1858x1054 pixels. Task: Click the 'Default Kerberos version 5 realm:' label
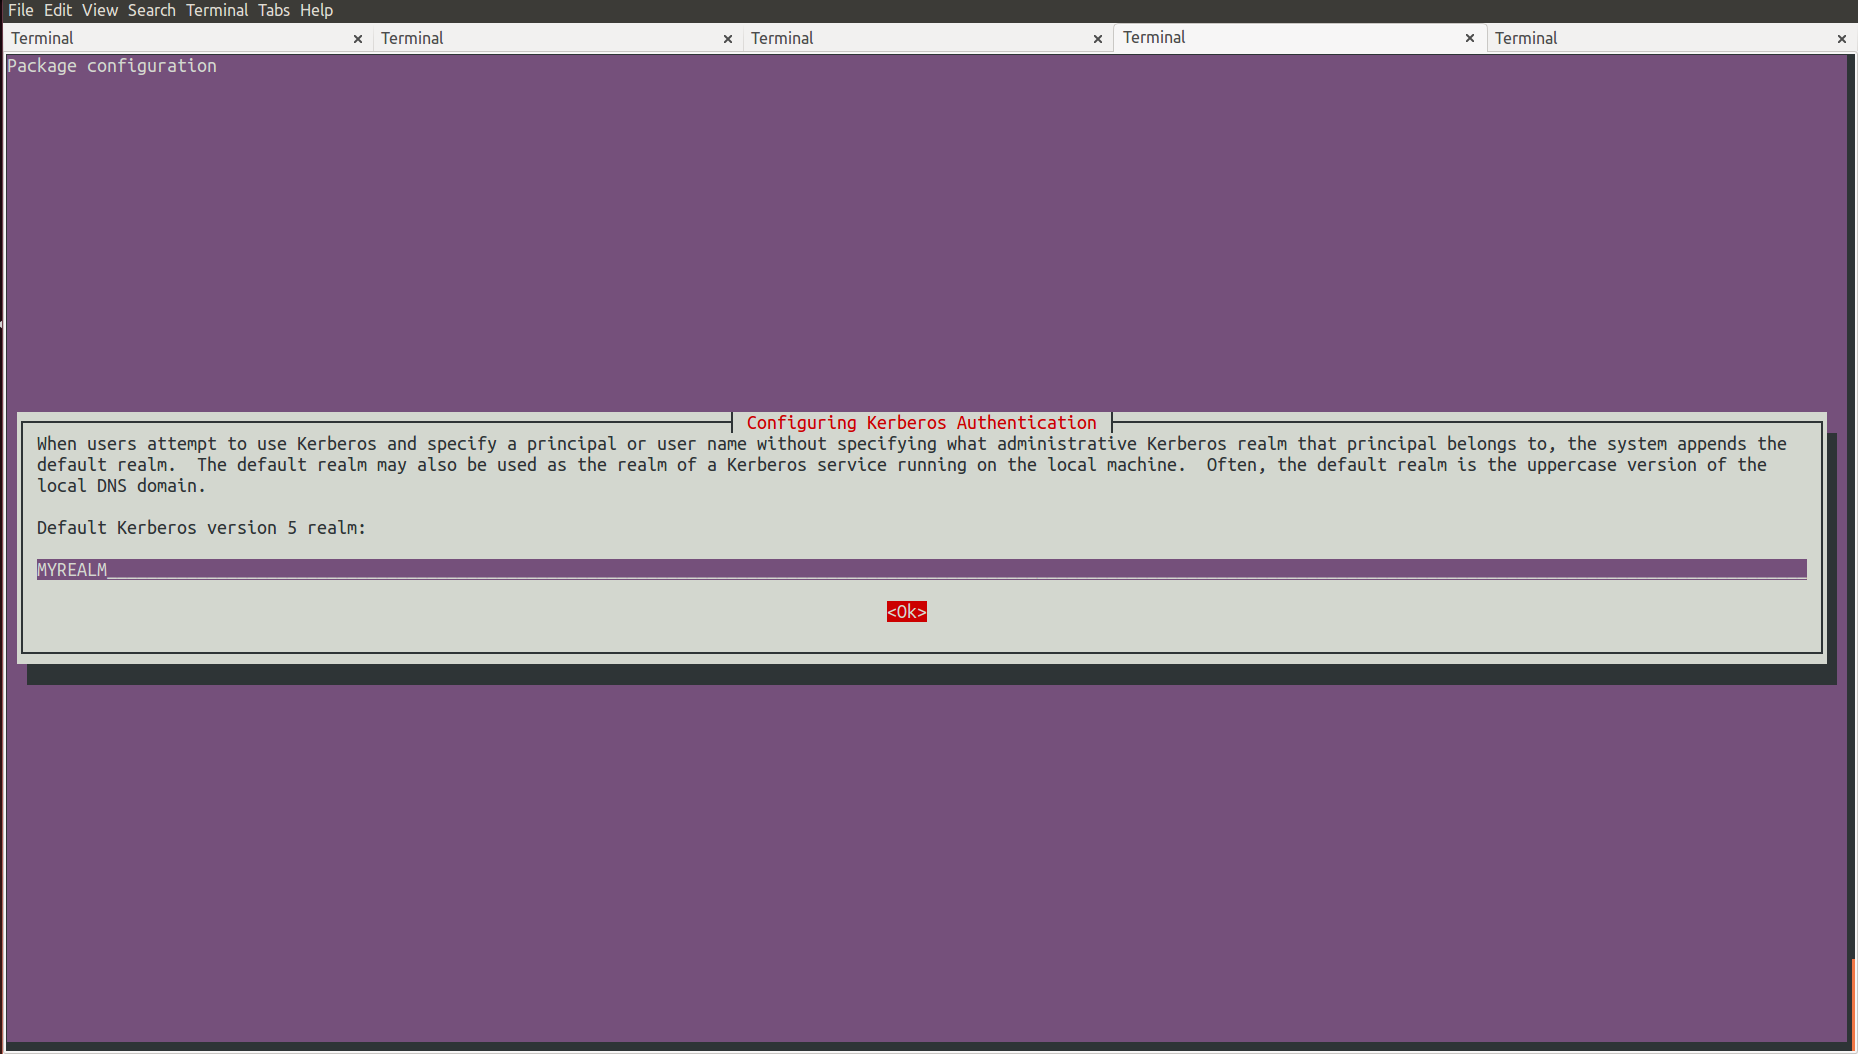click(201, 527)
